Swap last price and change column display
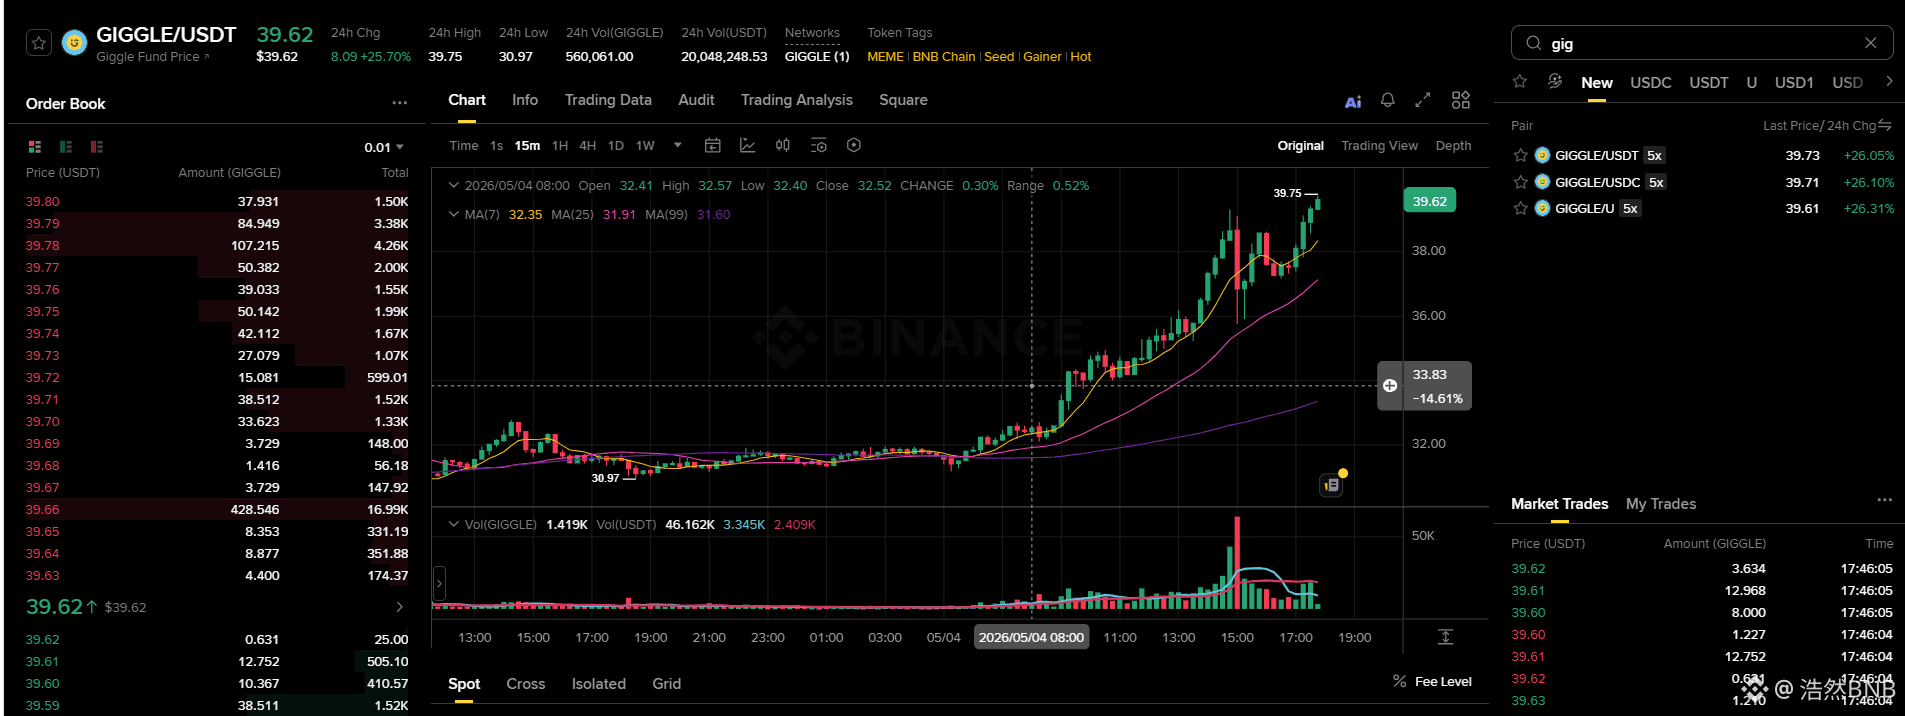1905x716 pixels. click(x=1885, y=125)
